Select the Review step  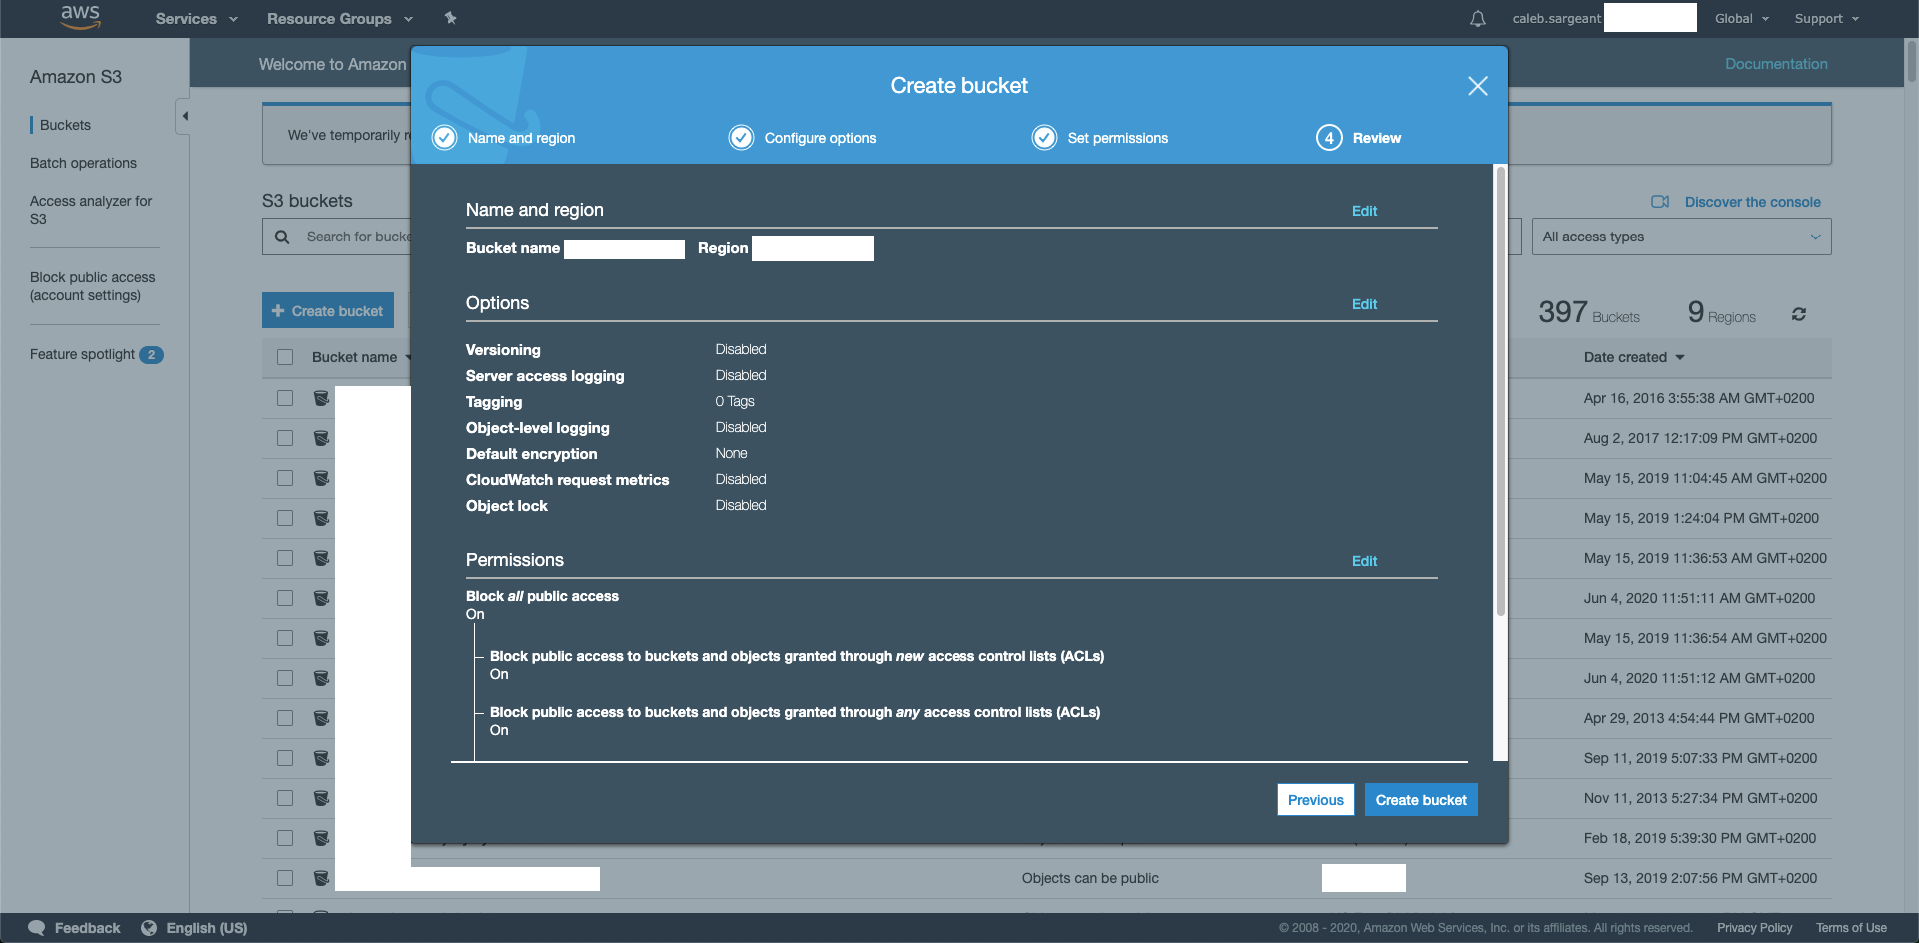click(x=1358, y=138)
